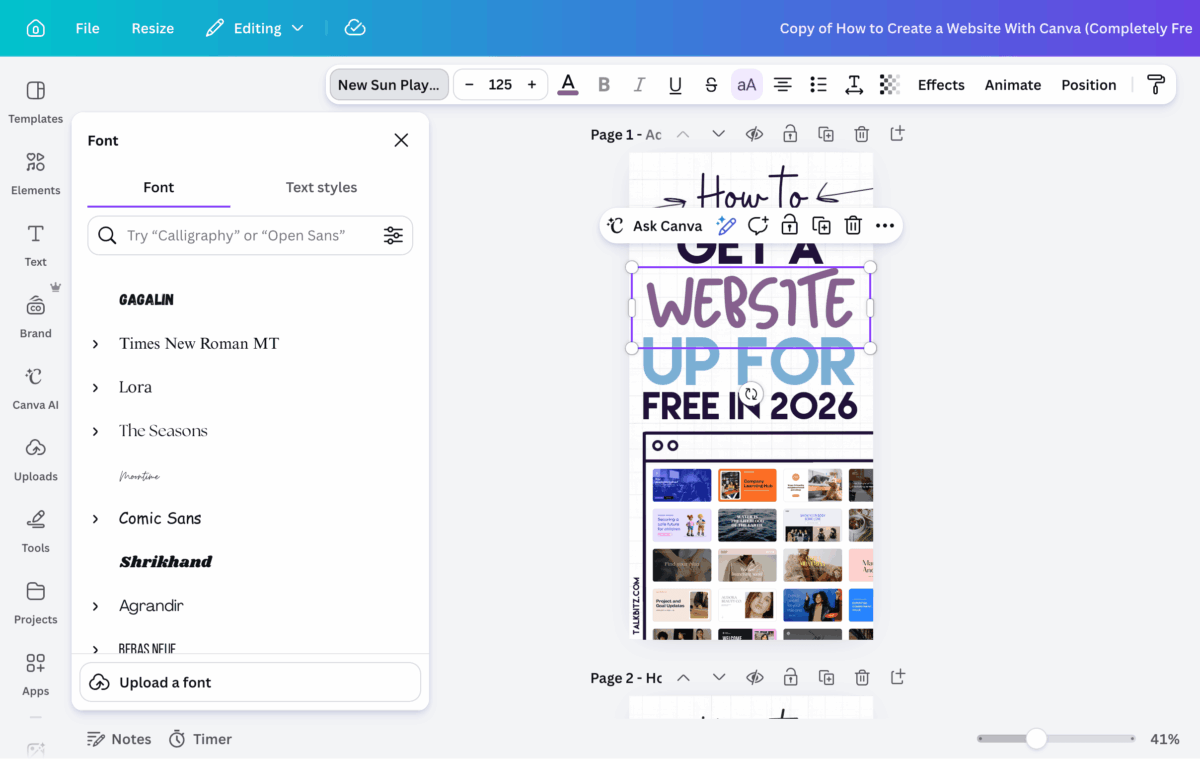The image size is (1200, 759).
Task: Toggle bold formatting
Action: [x=604, y=85]
